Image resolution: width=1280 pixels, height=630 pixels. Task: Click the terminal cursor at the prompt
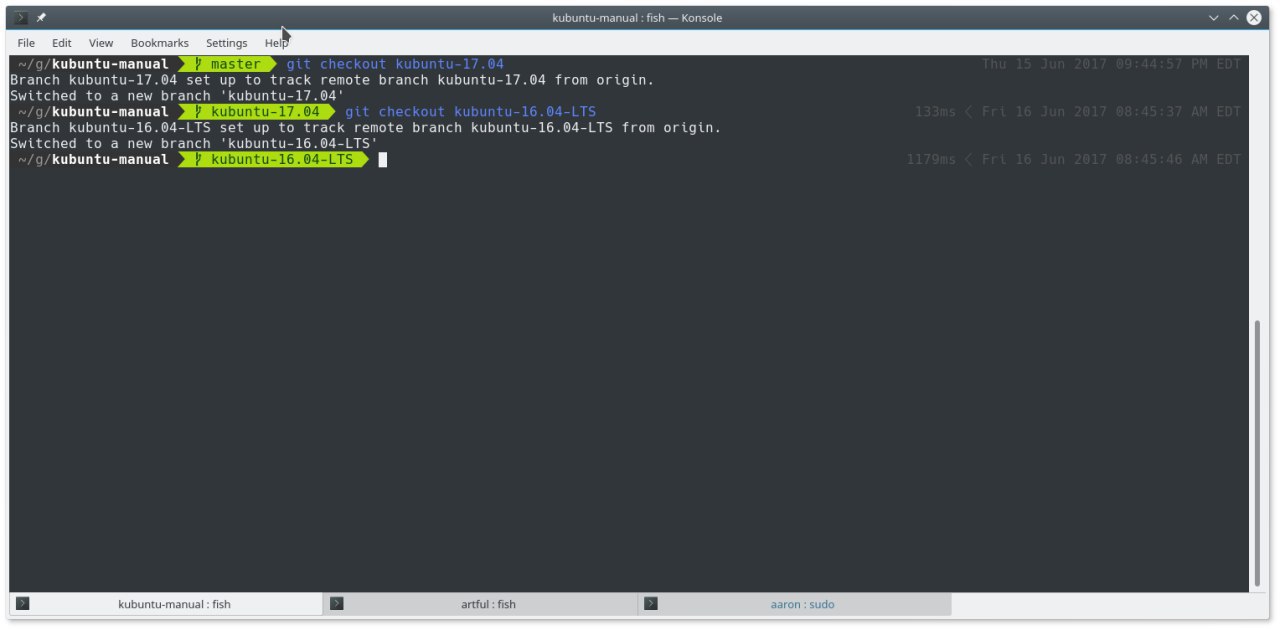click(382, 160)
